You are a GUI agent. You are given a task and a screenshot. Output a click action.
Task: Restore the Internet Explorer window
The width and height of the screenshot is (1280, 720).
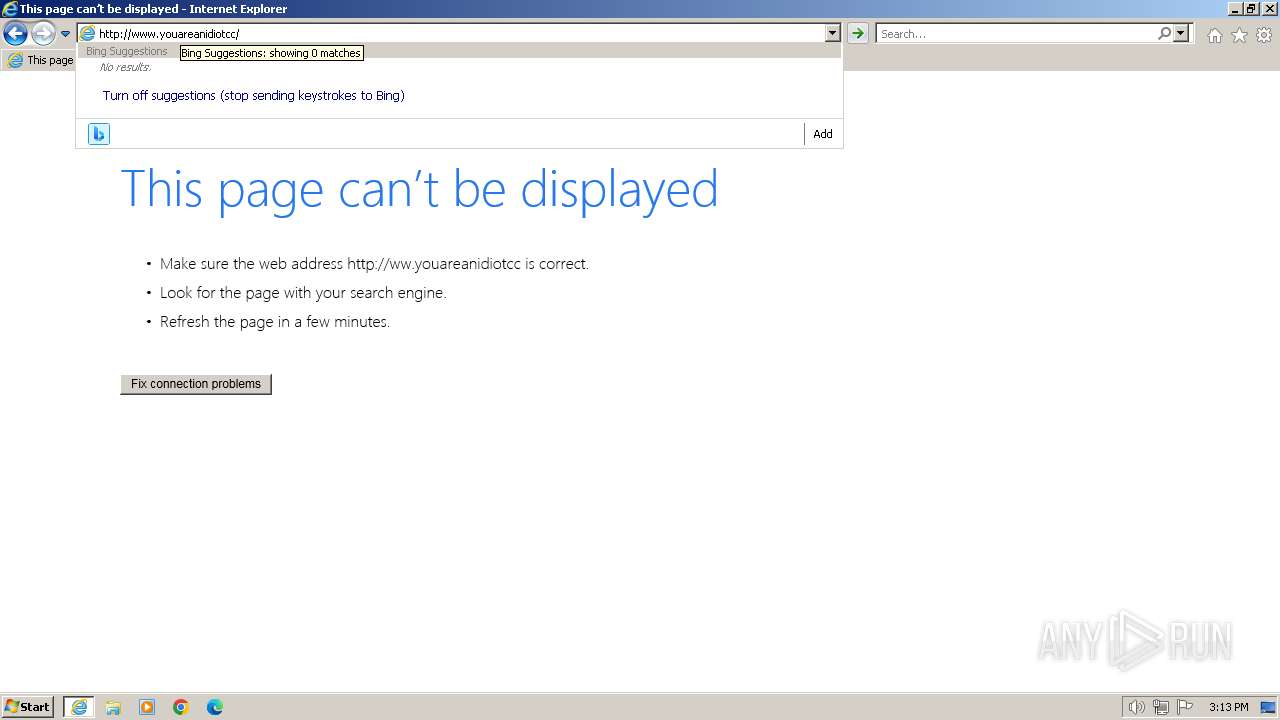[1251, 9]
